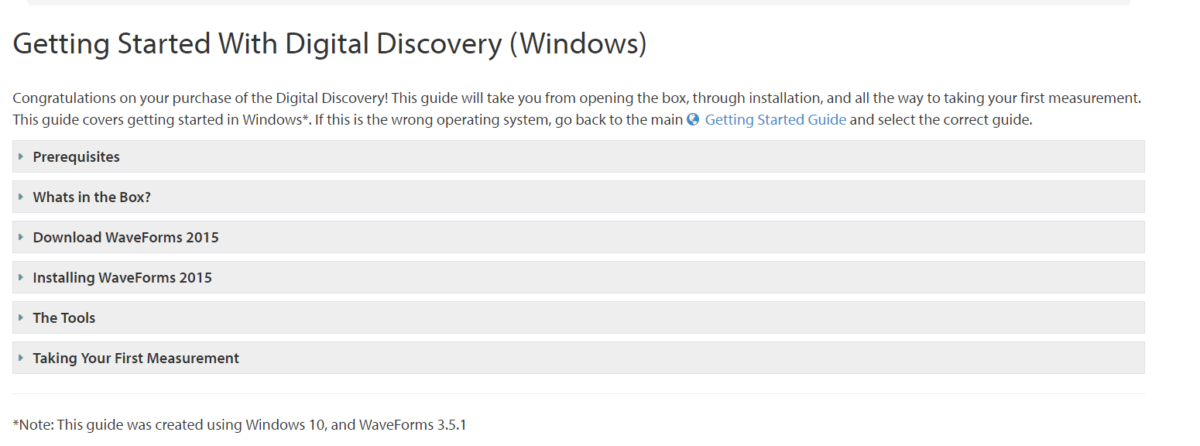Open the Getting Started Guide link

tap(775, 120)
